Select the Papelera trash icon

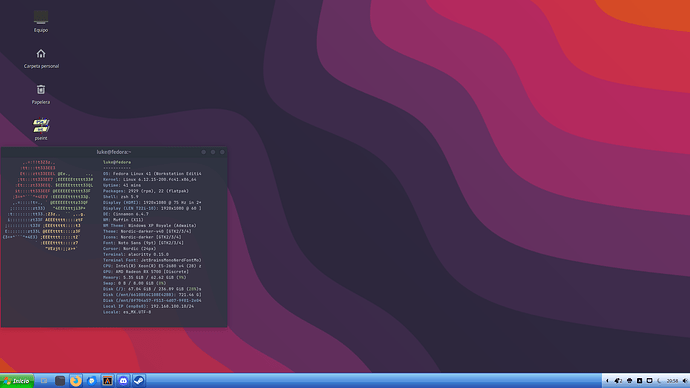click(x=41, y=94)
